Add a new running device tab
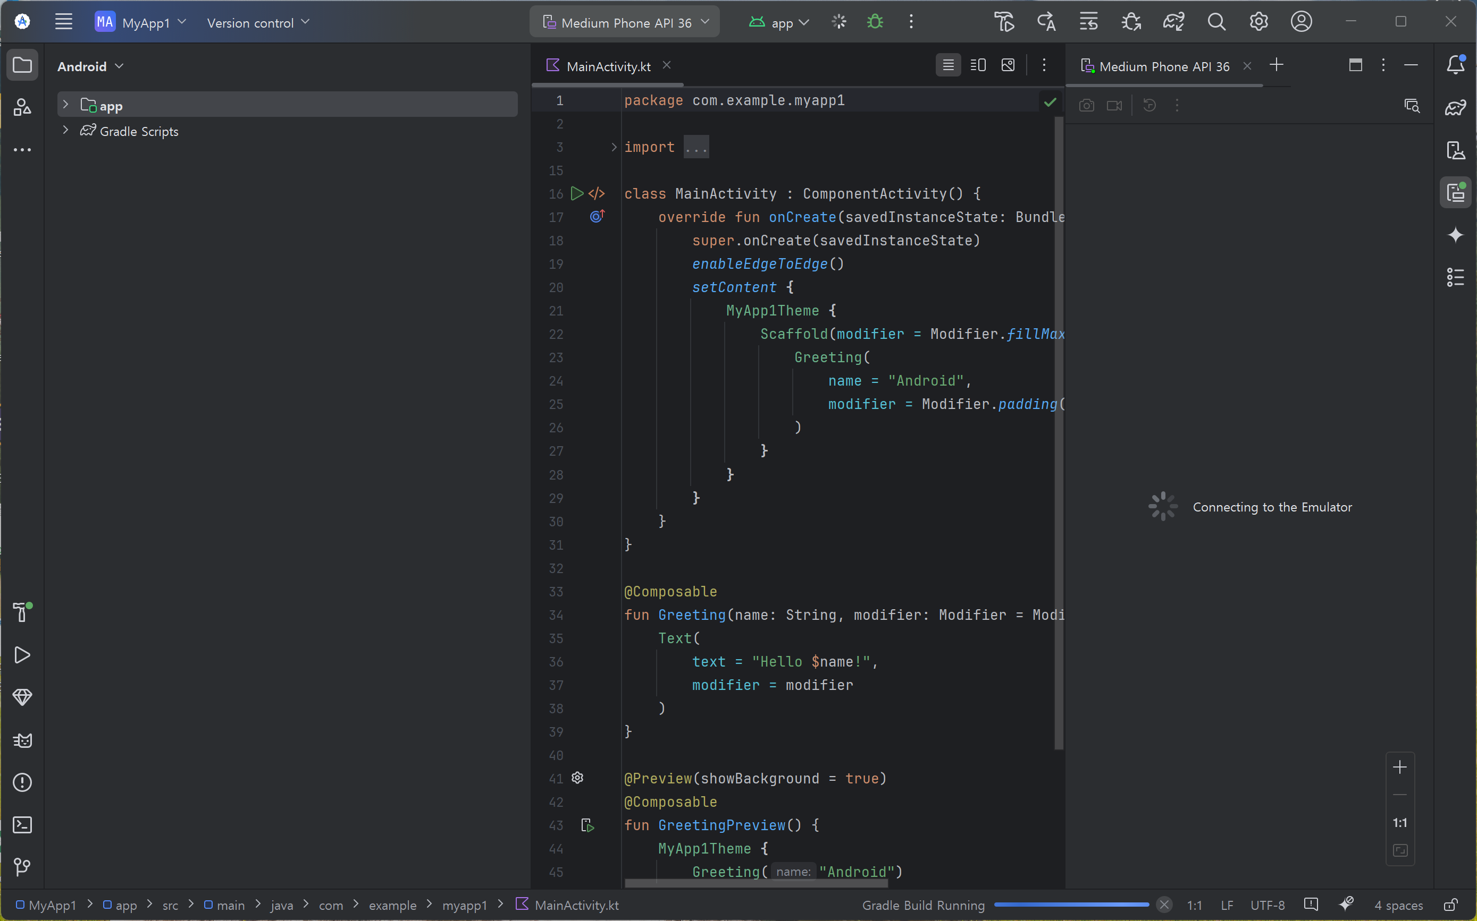The image size is (1477, 921). 1276,65
